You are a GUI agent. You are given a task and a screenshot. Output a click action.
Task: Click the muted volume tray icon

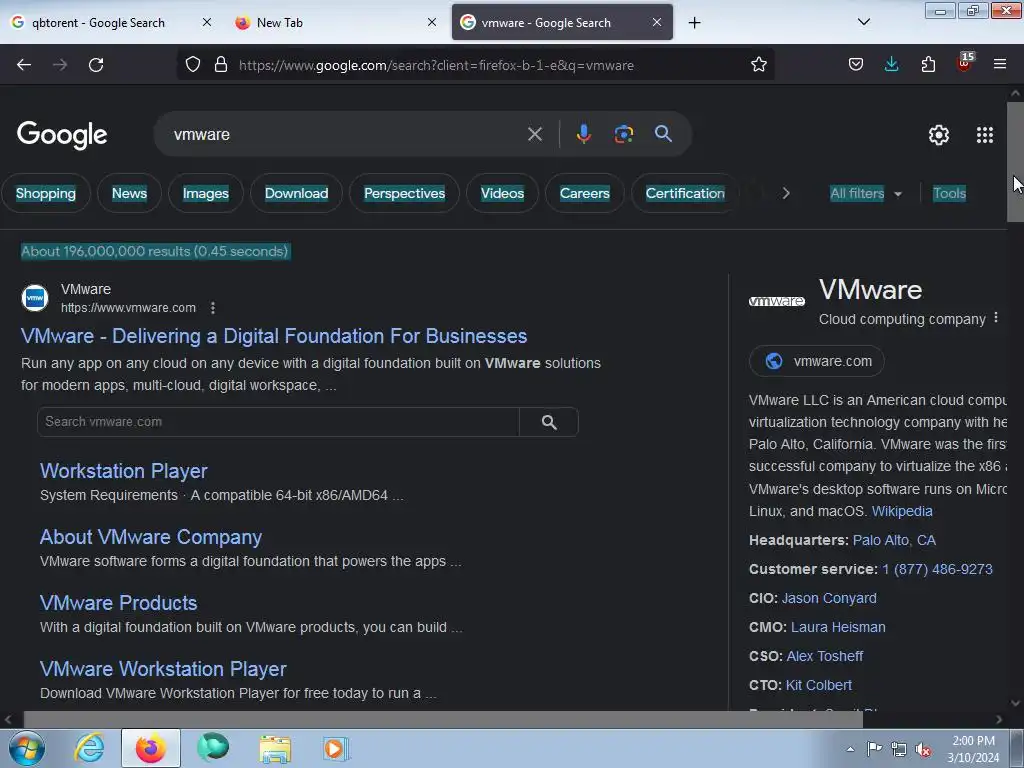click(923, 750)
